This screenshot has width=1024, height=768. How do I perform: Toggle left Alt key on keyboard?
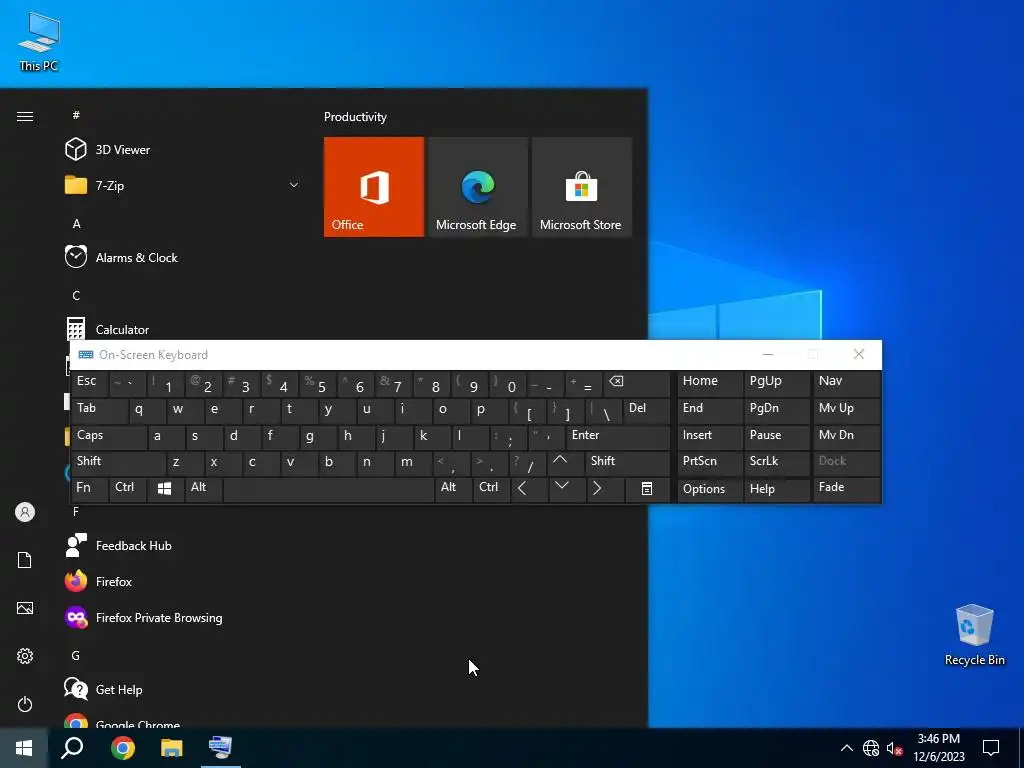pyautogui.click(x=204, y=489)
